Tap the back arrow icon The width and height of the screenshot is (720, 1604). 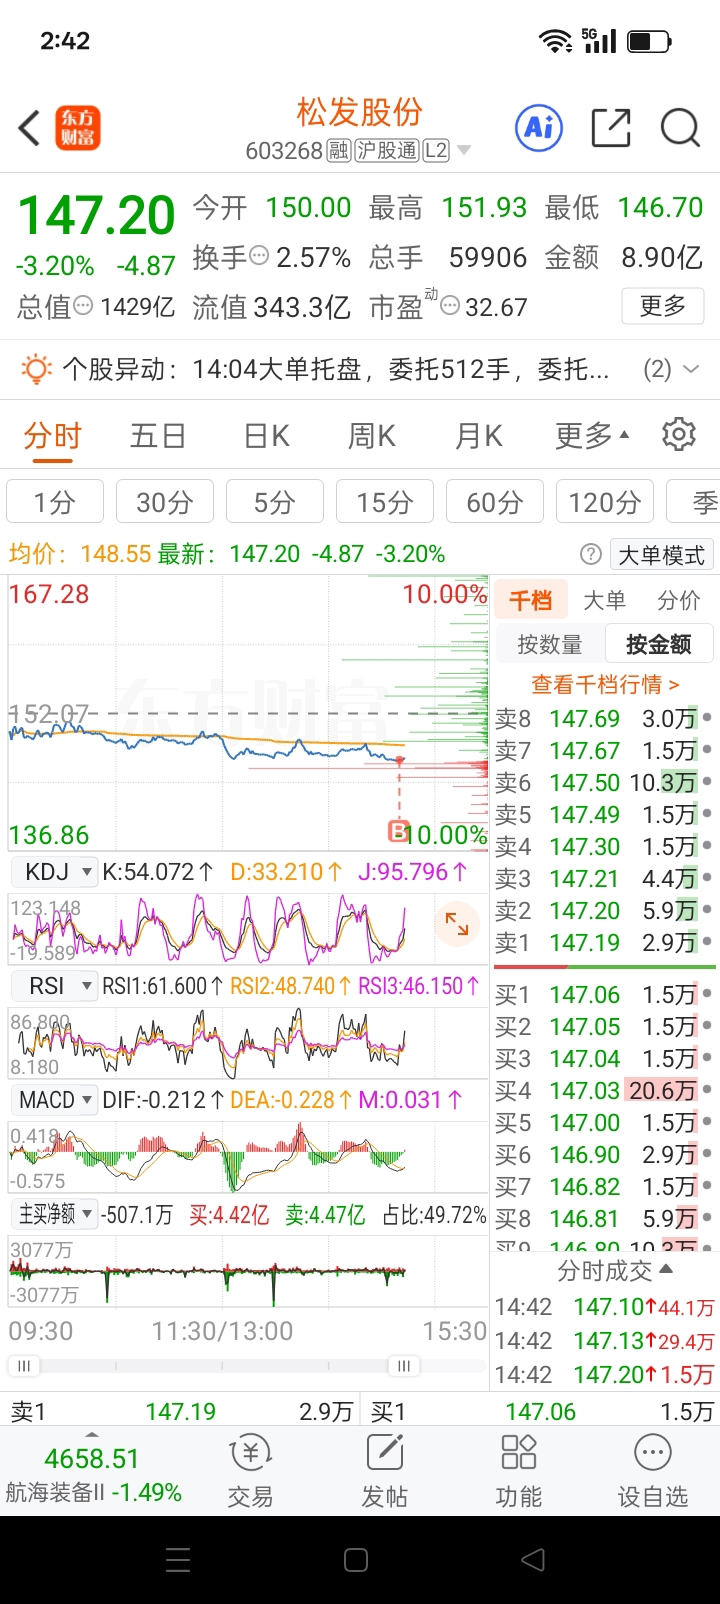coord(29,128)
